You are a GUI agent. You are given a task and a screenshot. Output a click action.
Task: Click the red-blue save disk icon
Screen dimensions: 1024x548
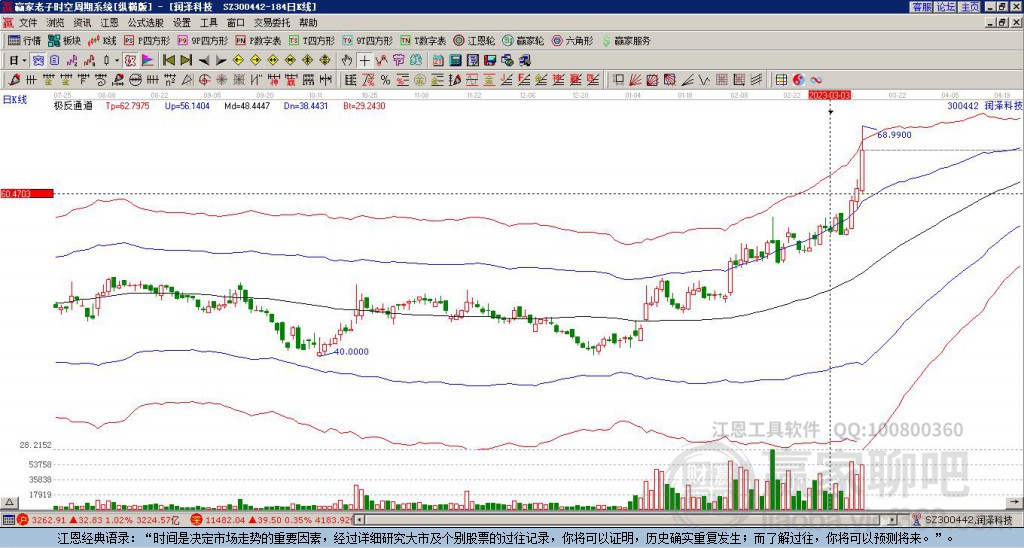[x=490, y=61]
